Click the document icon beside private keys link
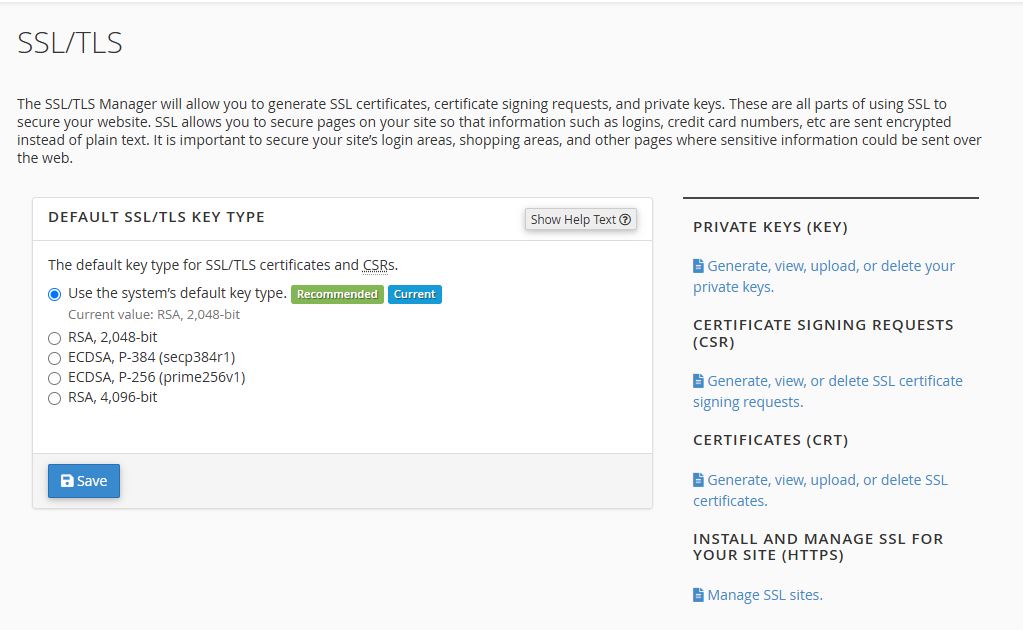Screen dimensions: 1023x630 pos(698,266)
